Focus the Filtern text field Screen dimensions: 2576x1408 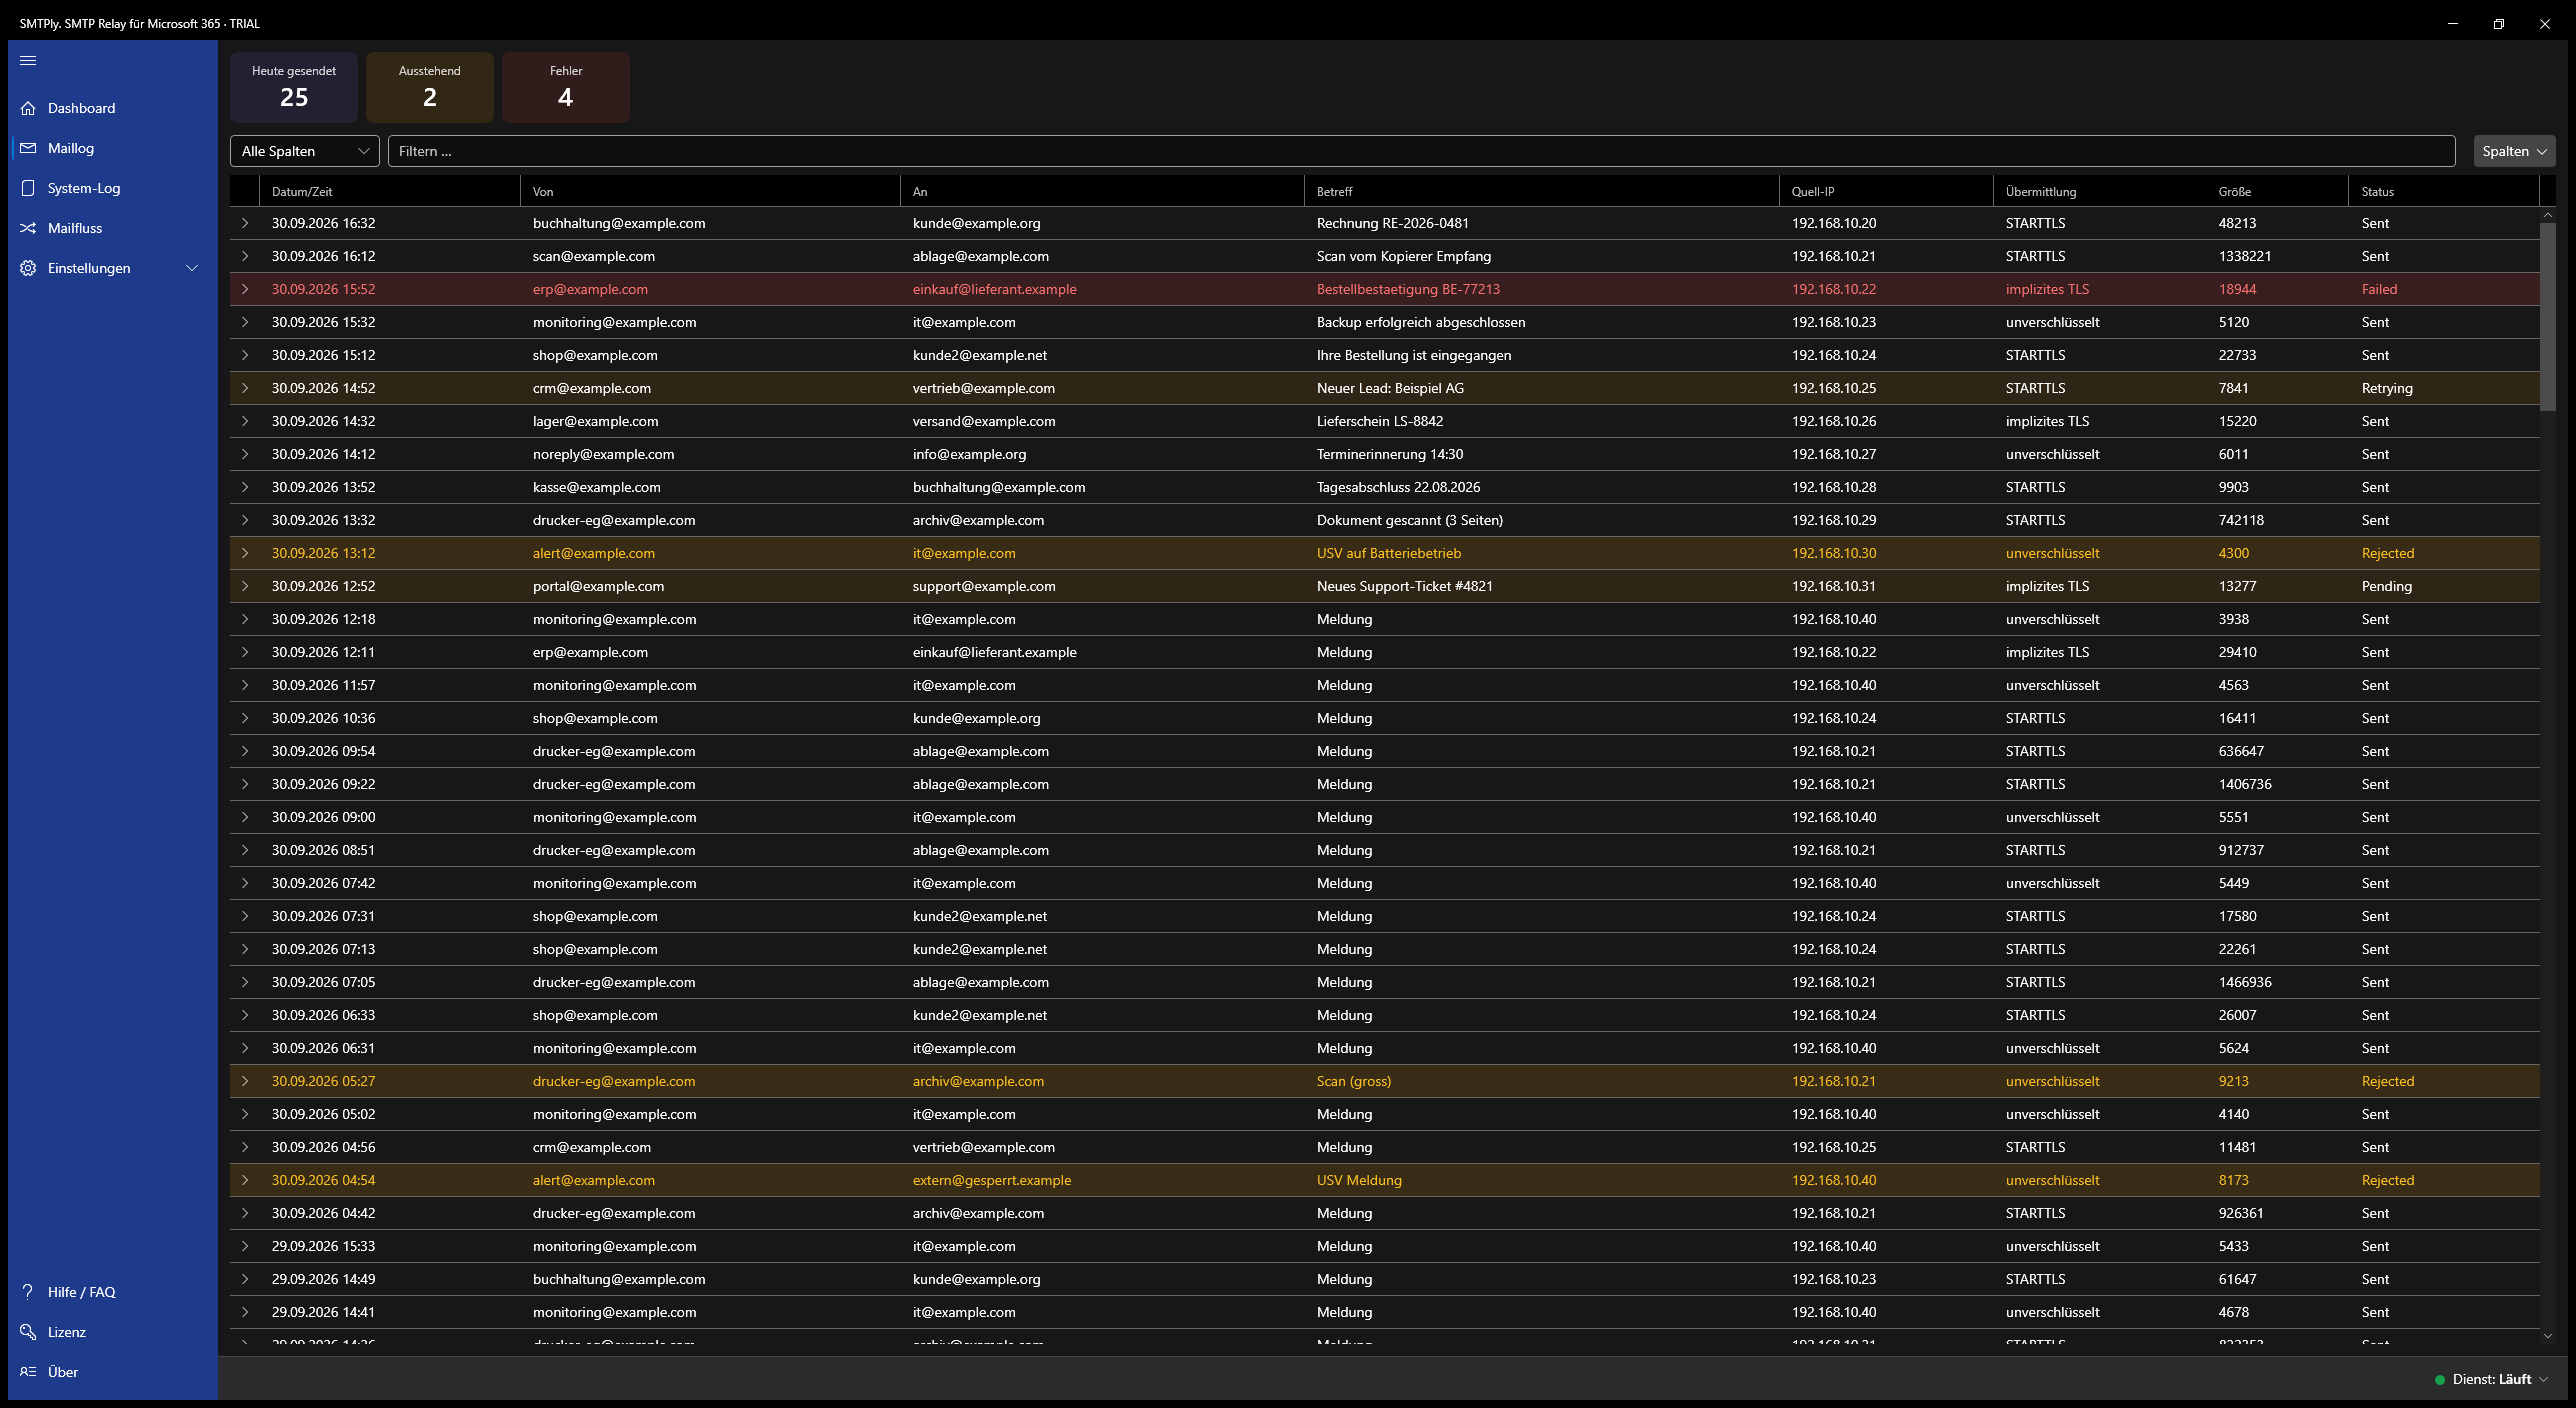click(1421, 151)
